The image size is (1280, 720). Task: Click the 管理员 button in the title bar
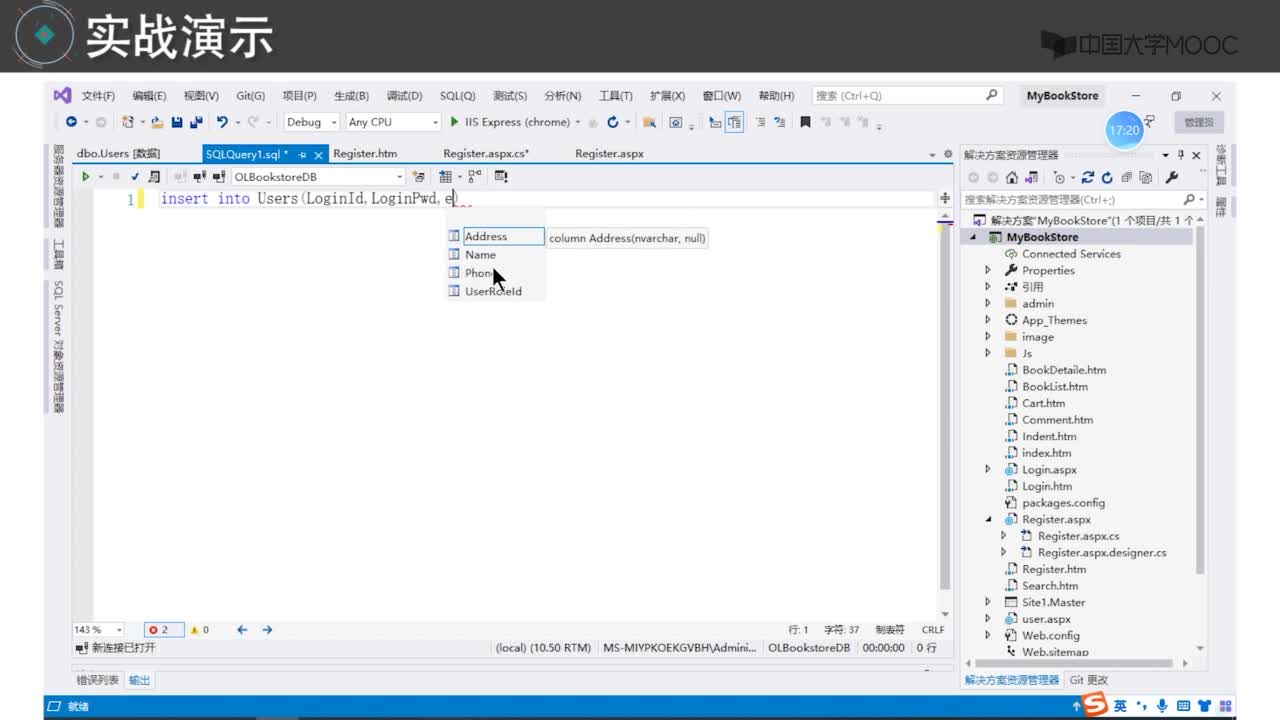tap(1199, 122)
